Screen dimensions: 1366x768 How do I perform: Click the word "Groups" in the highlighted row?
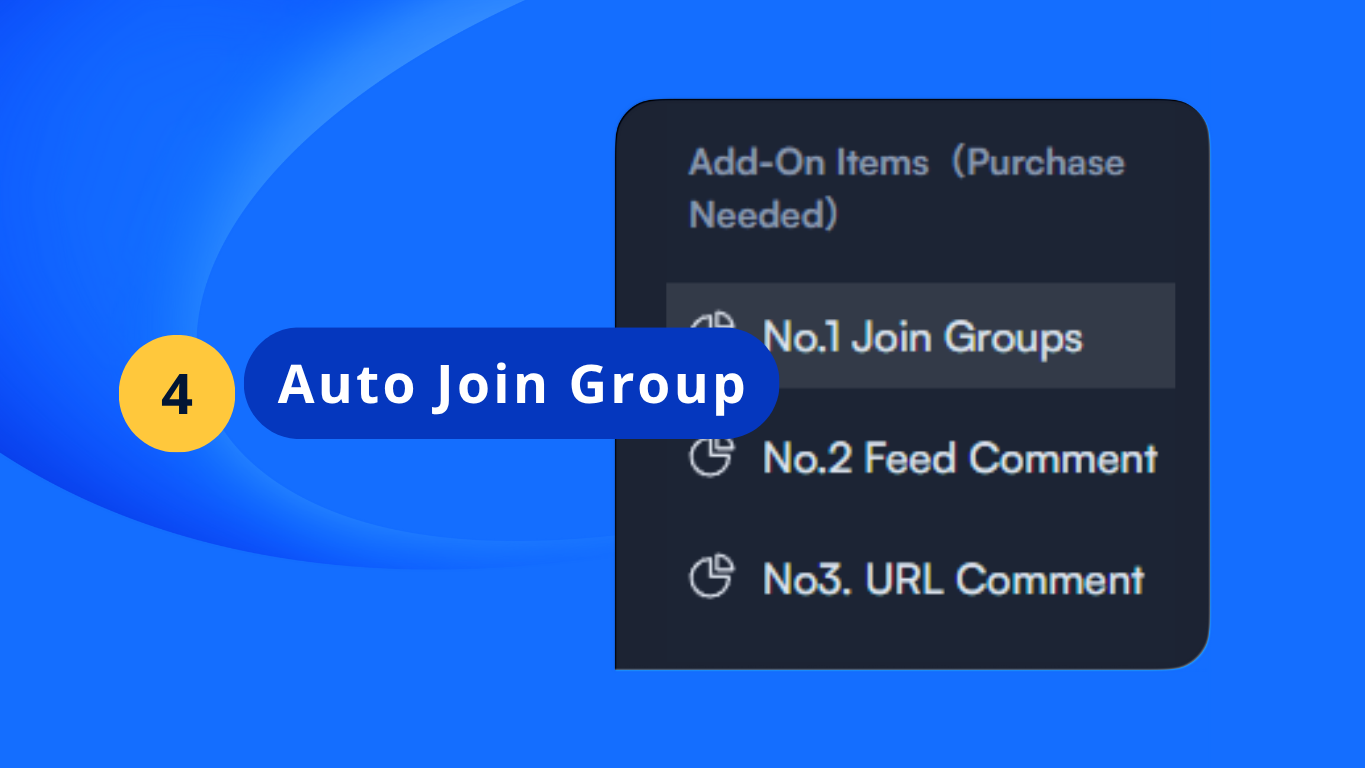1013,338
